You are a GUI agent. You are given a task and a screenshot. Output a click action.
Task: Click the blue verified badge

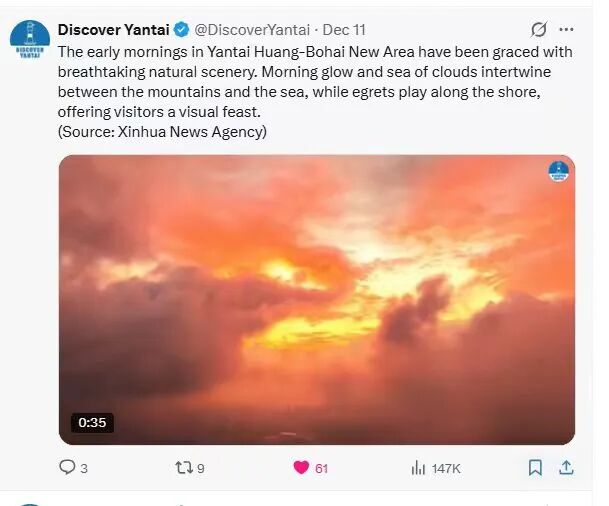[182, 29]
